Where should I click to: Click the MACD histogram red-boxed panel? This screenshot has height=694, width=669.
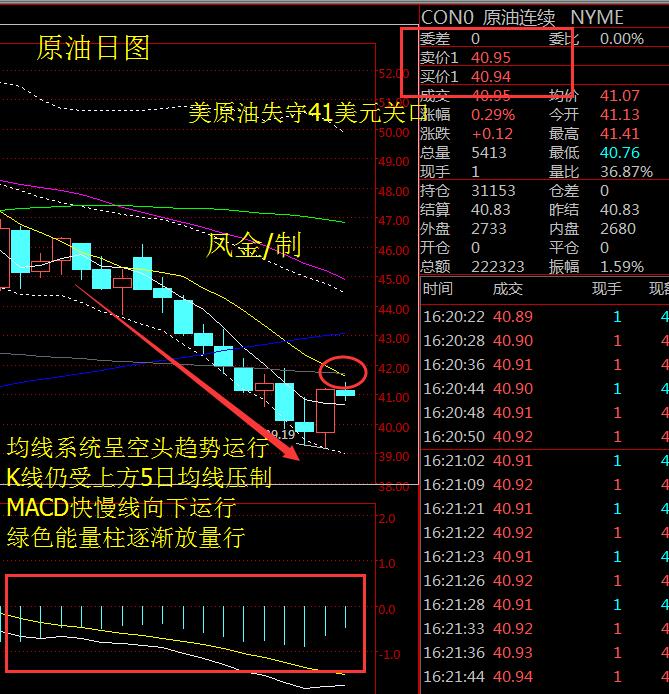coord(186,623)
